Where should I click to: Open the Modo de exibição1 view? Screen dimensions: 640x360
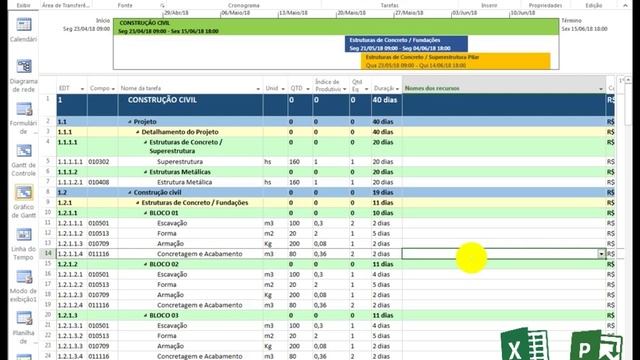(24, 277)
